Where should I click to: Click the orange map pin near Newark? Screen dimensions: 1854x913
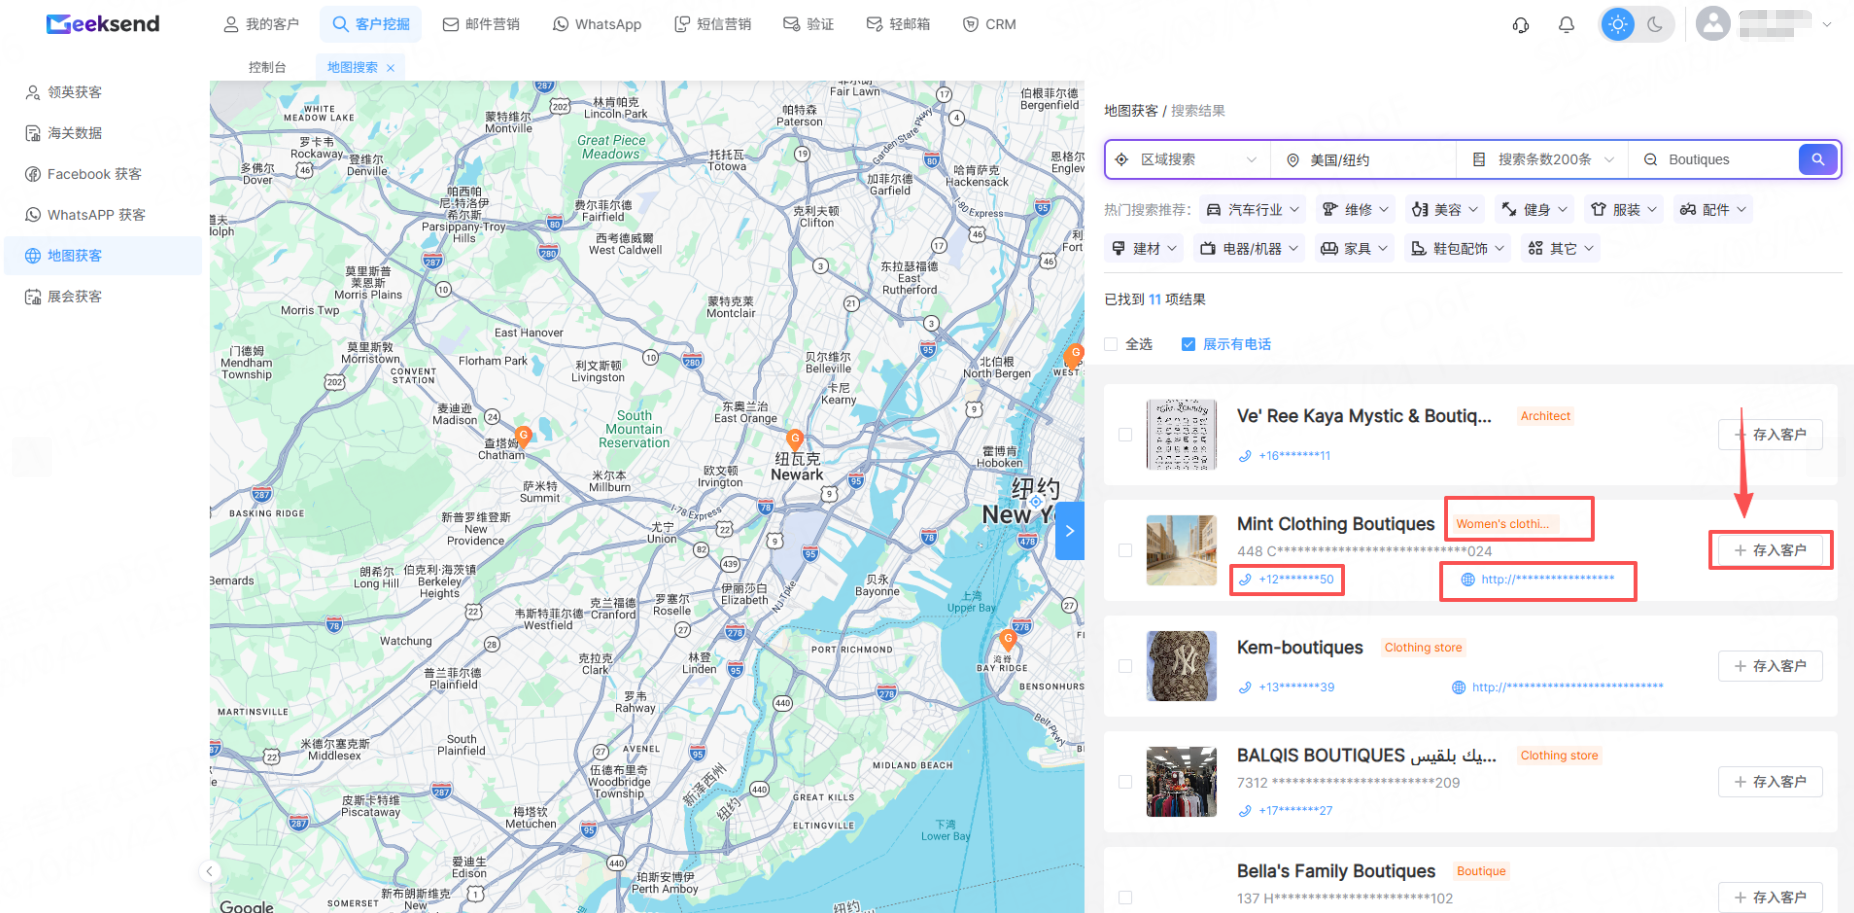(795, 439)
